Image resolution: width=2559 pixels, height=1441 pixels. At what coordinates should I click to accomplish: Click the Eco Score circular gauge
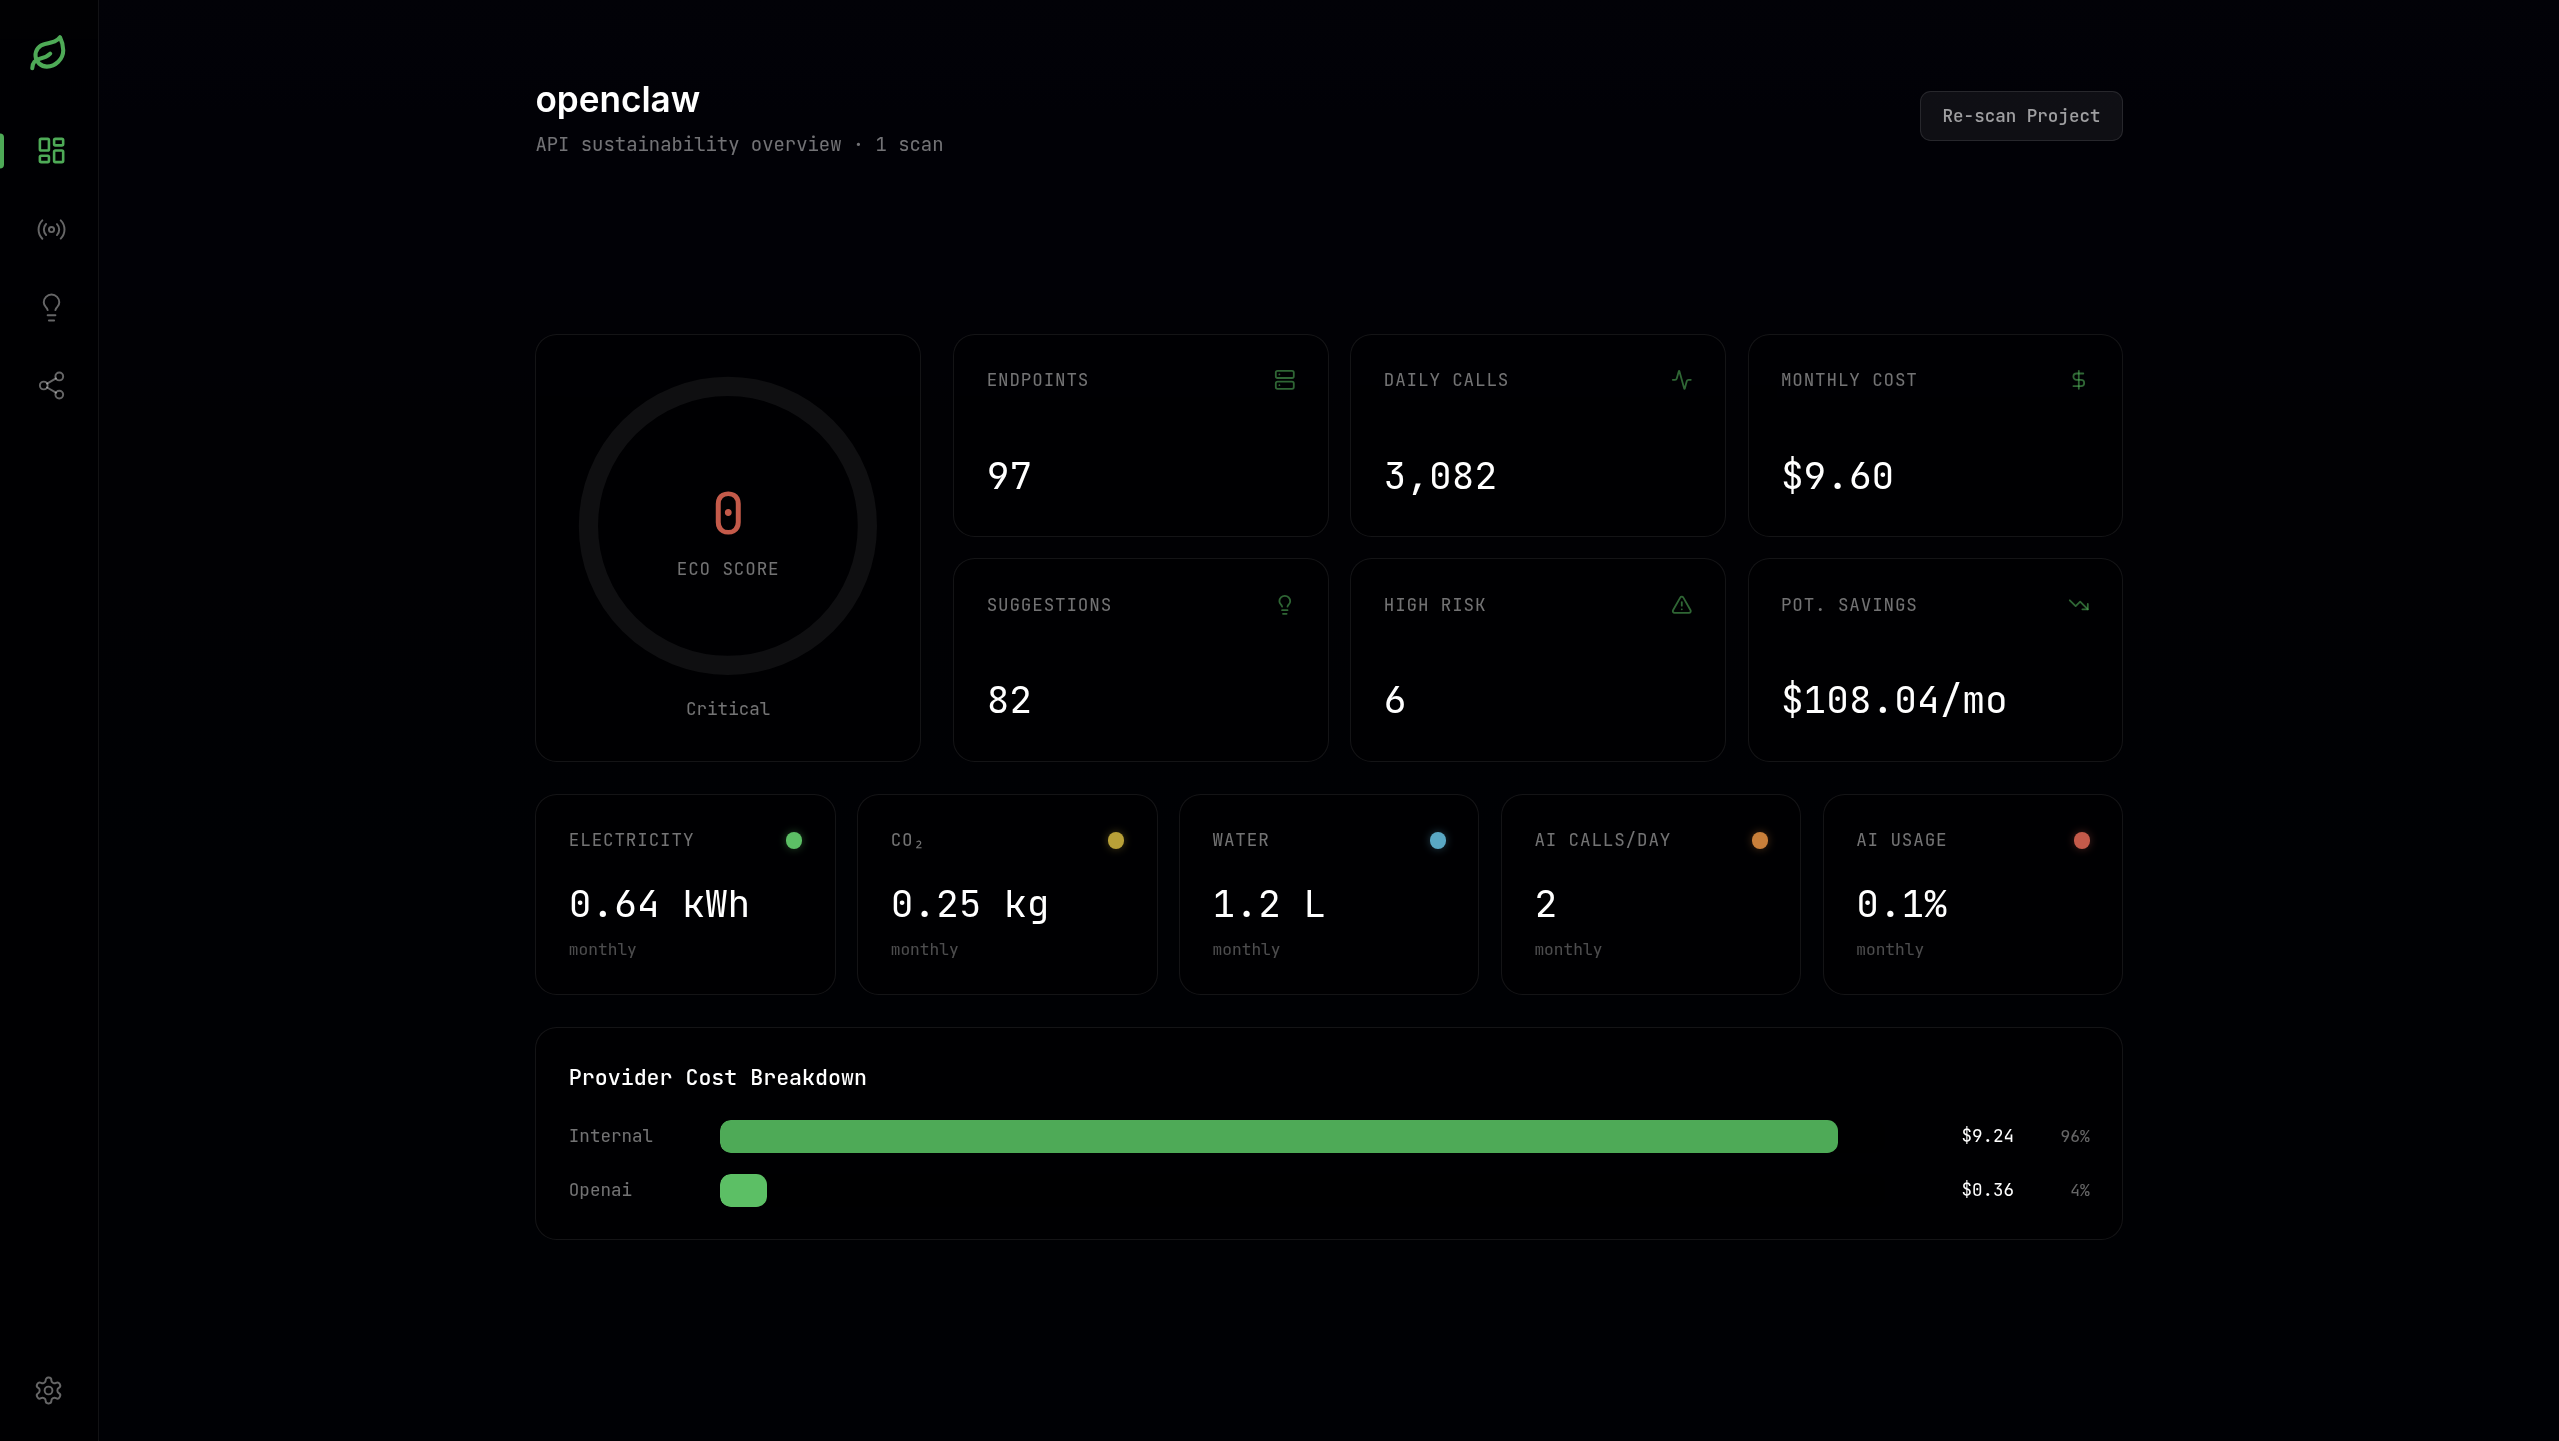click(727, 526)
